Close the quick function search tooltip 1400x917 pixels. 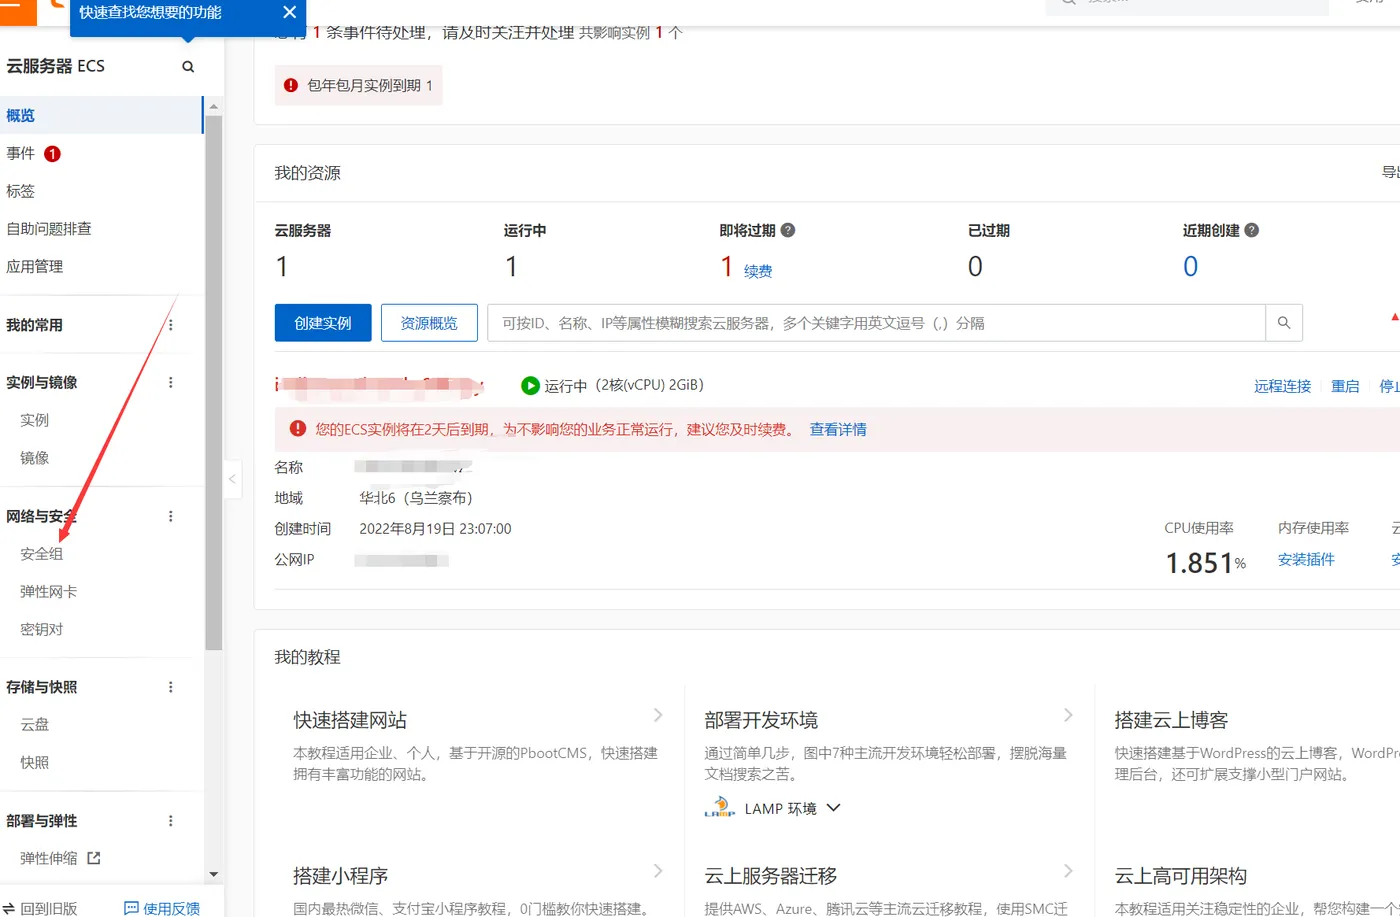pyautogui.click(x=289, y=12)
